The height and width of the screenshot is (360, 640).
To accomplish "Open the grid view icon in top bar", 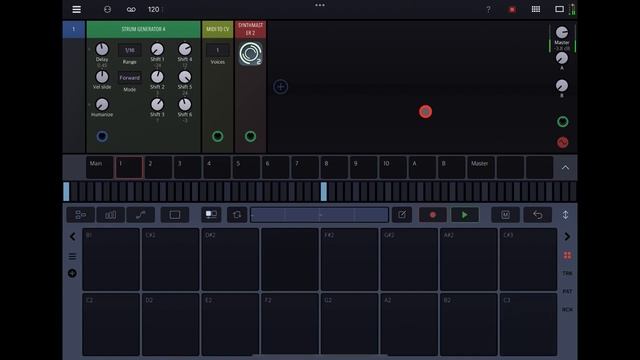I will coord(536,9).
